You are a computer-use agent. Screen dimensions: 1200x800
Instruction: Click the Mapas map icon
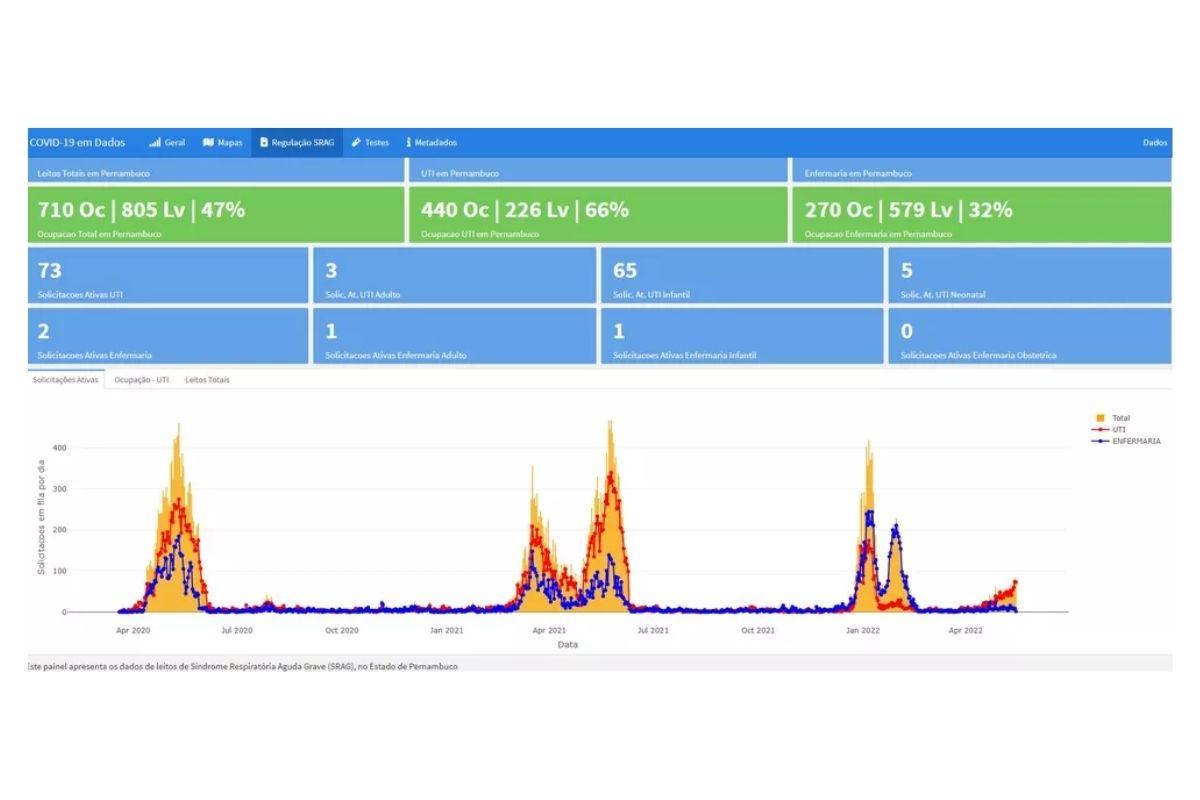tap(208, 143)
